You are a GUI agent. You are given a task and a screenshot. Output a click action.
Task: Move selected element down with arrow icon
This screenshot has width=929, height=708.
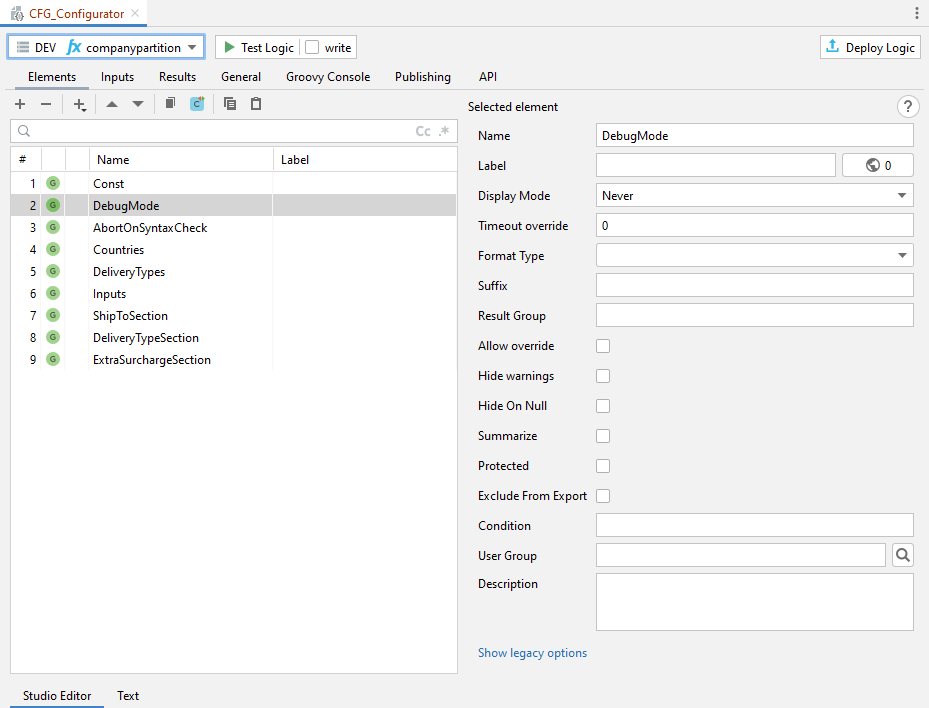click(138, 104)
